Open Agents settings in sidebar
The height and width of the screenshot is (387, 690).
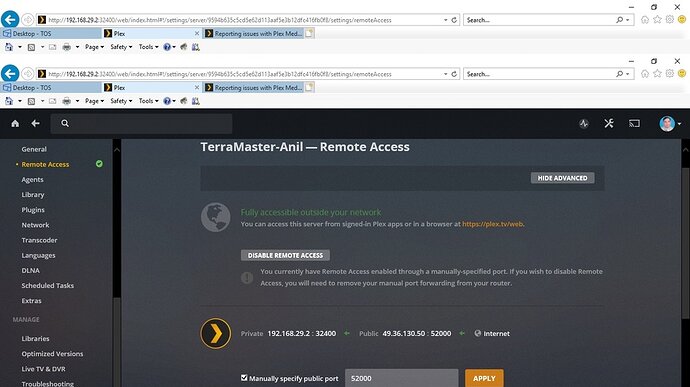pyautogui.click(x=32, y=180)
